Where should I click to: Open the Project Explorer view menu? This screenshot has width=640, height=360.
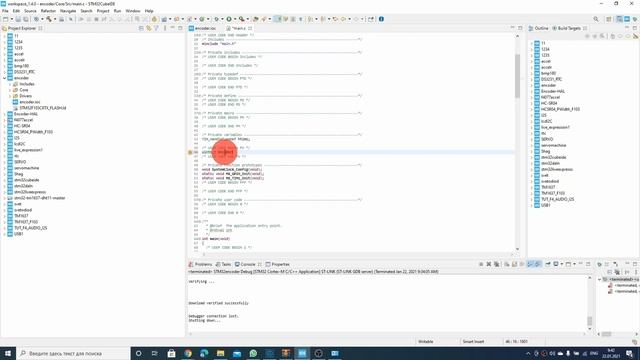(x=165, y=28)
